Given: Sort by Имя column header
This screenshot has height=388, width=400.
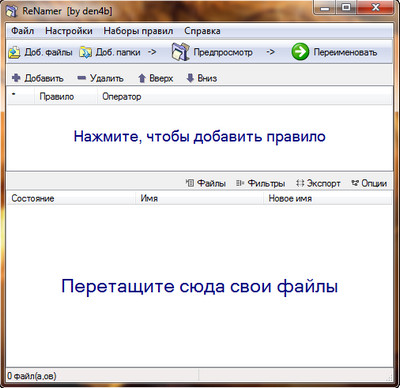Looking at the screenshot, I should 199,198.
